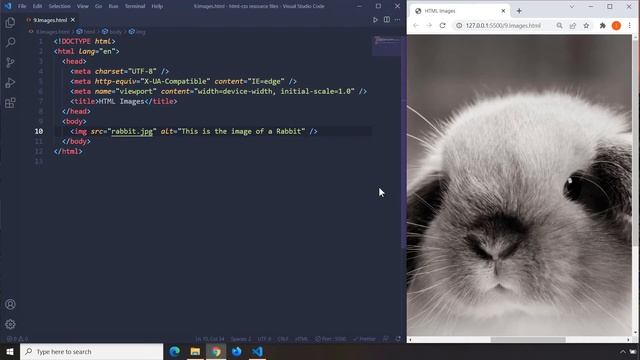Close the HTML Images browser tab
Viewport: 640px width, 360px height.
pyautogui.click(x=503, y=11)
